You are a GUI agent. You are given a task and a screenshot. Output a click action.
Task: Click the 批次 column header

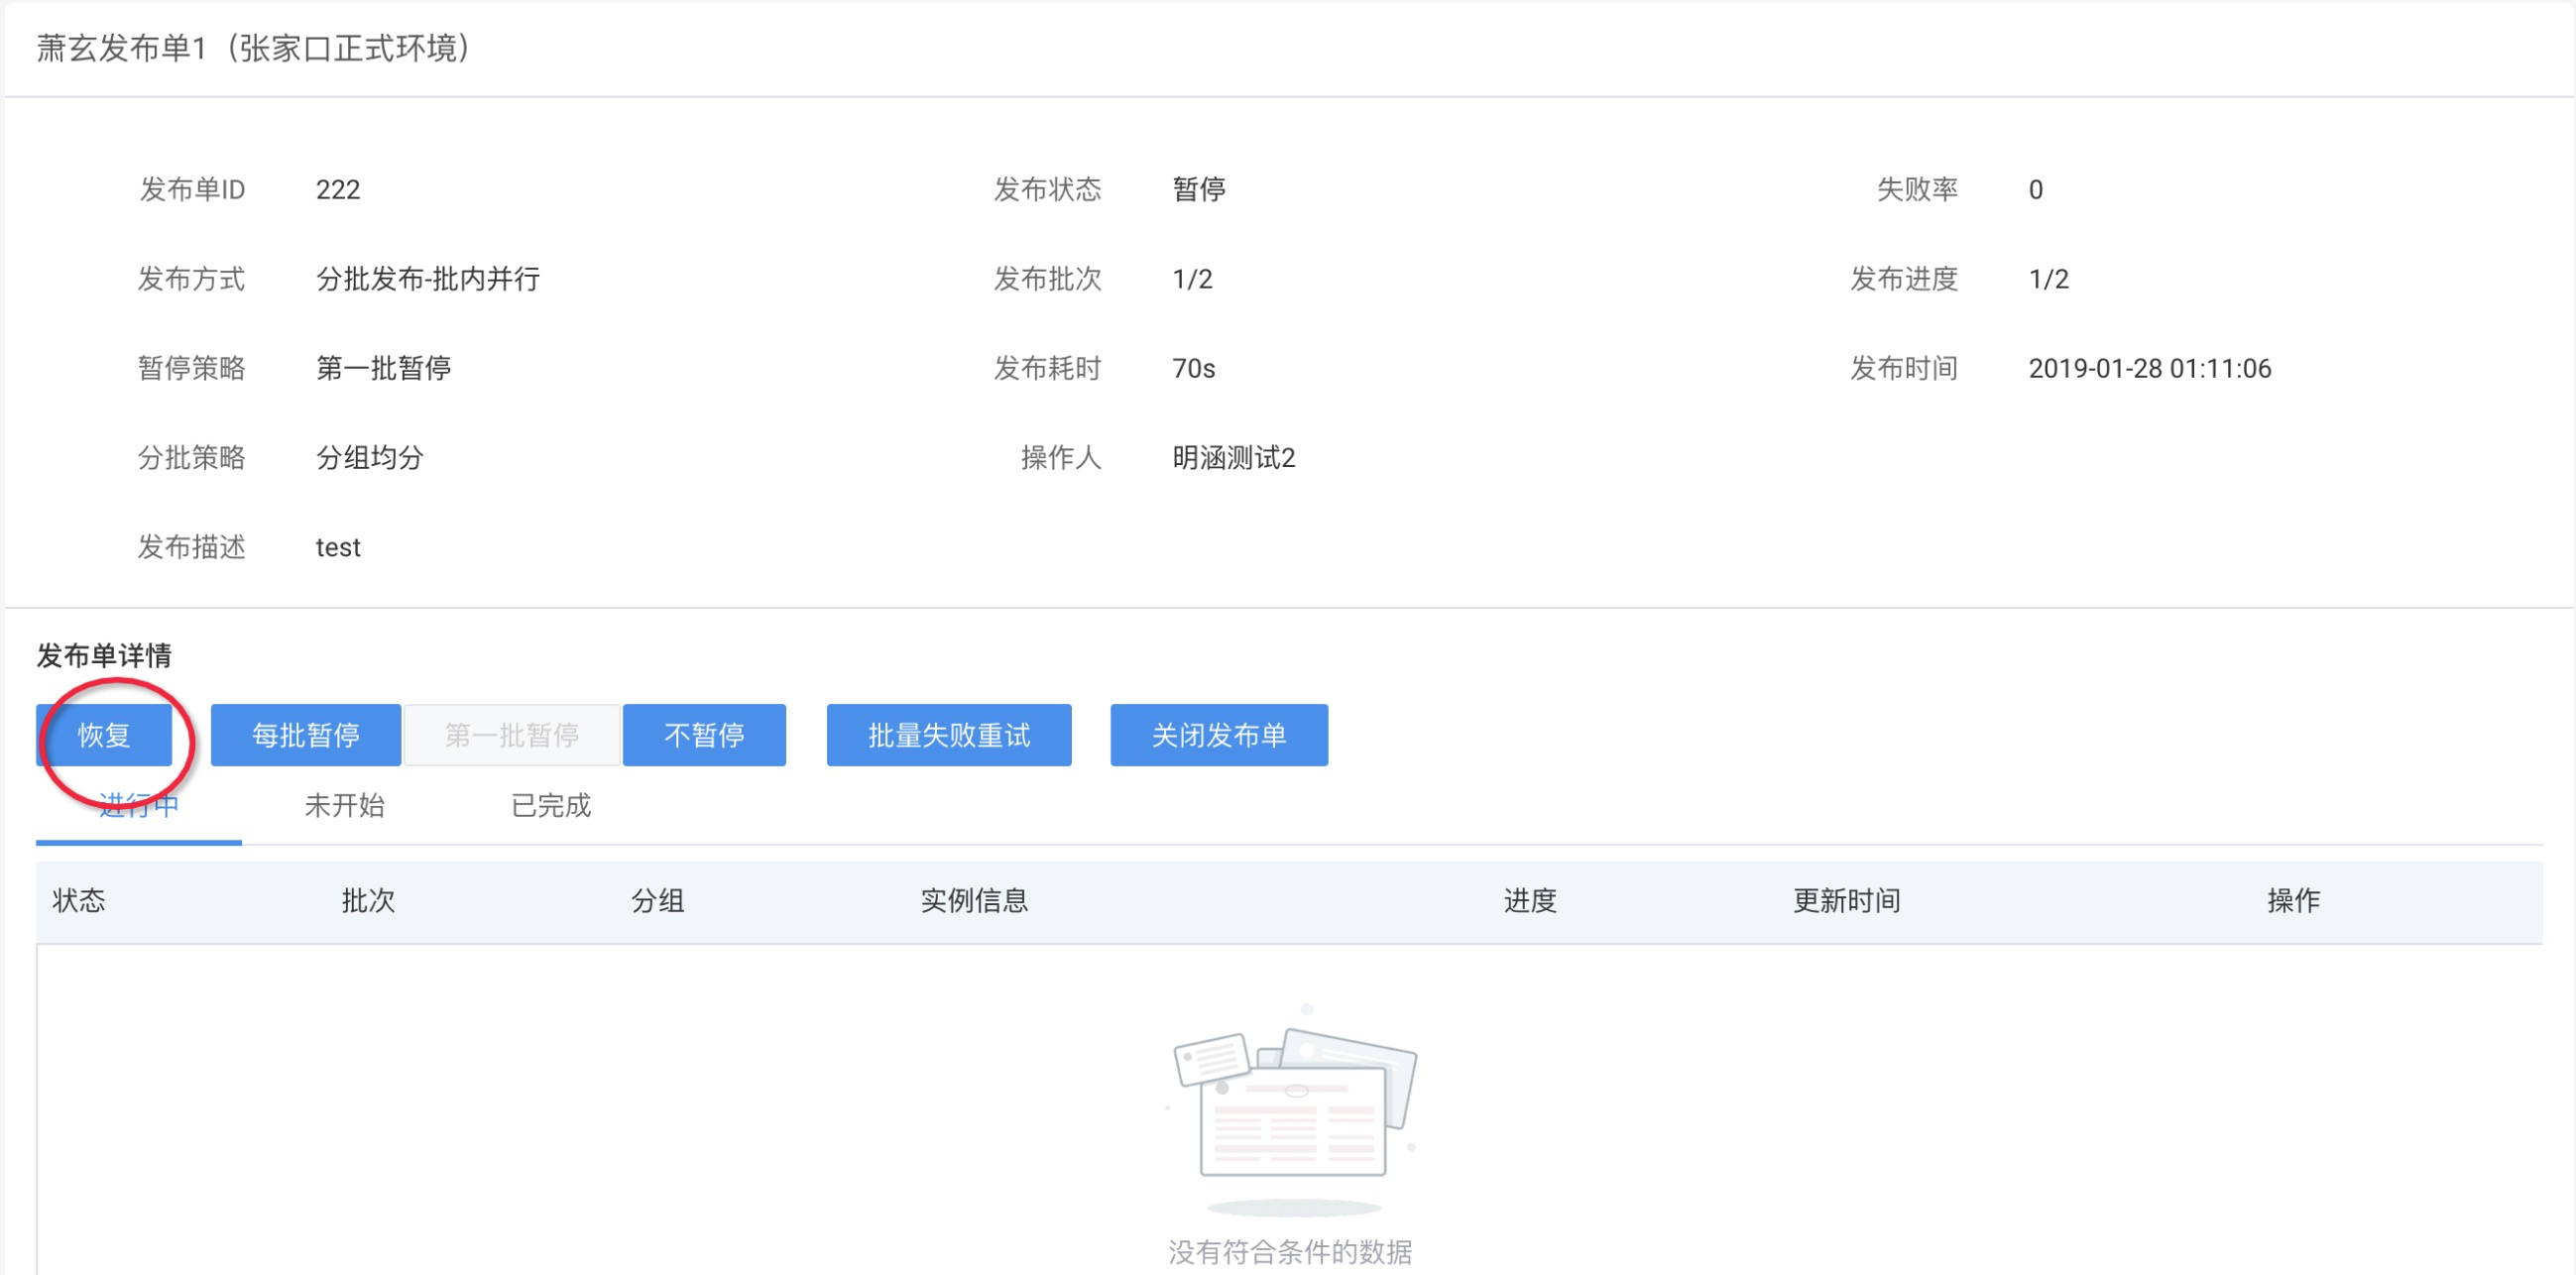368,901
